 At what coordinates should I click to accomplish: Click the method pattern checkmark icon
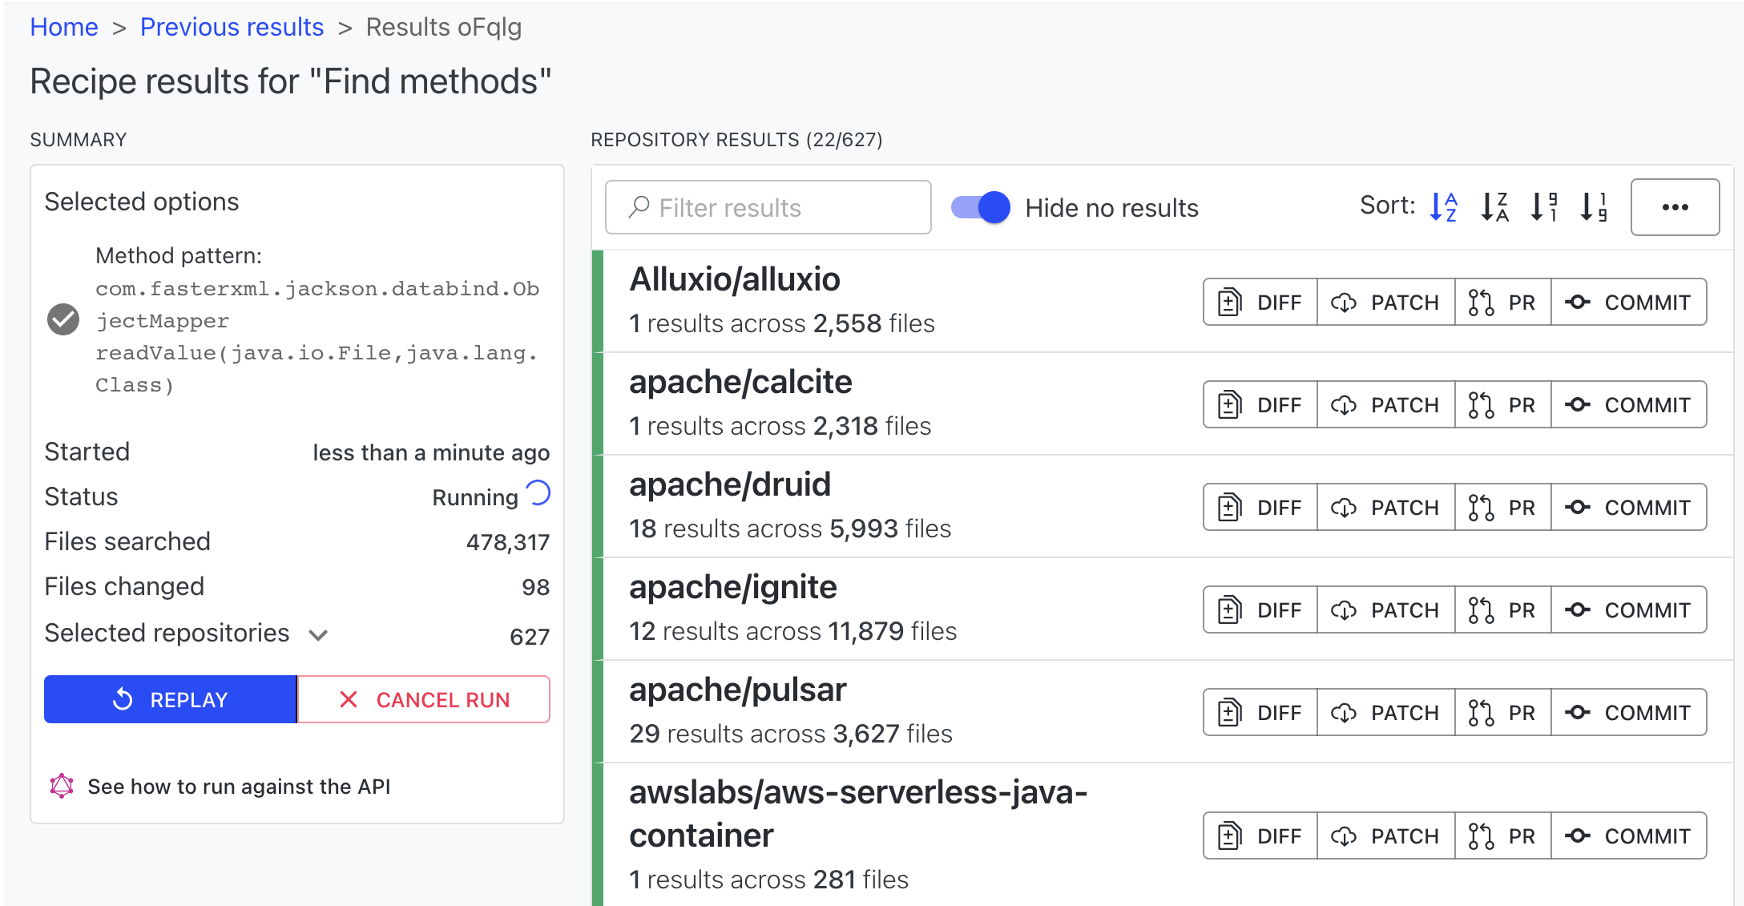click(63, 319)
